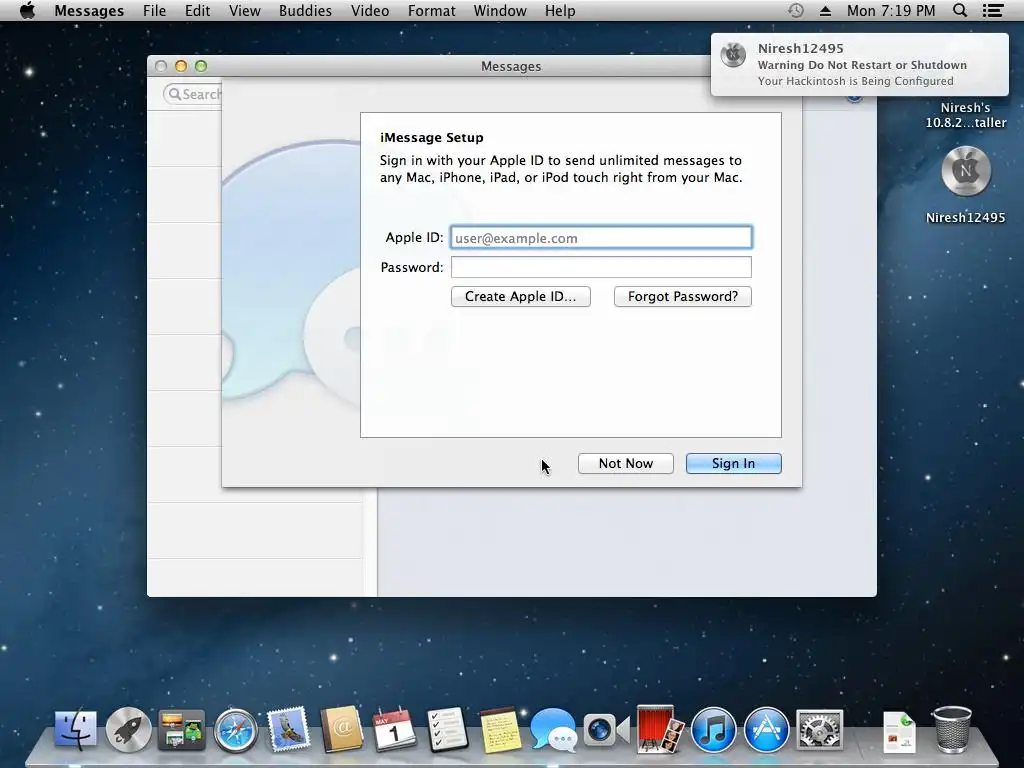This screenshot has width=1024, height=768.
Task: Open the Buddies menu
Action: pos(305,10)
